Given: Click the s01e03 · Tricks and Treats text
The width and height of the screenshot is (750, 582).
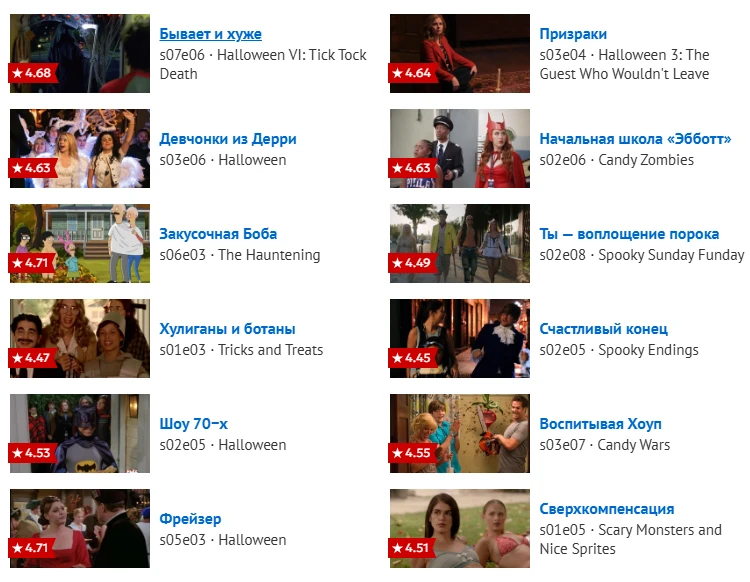Looking at the screenshot, I should coord(241,350).
